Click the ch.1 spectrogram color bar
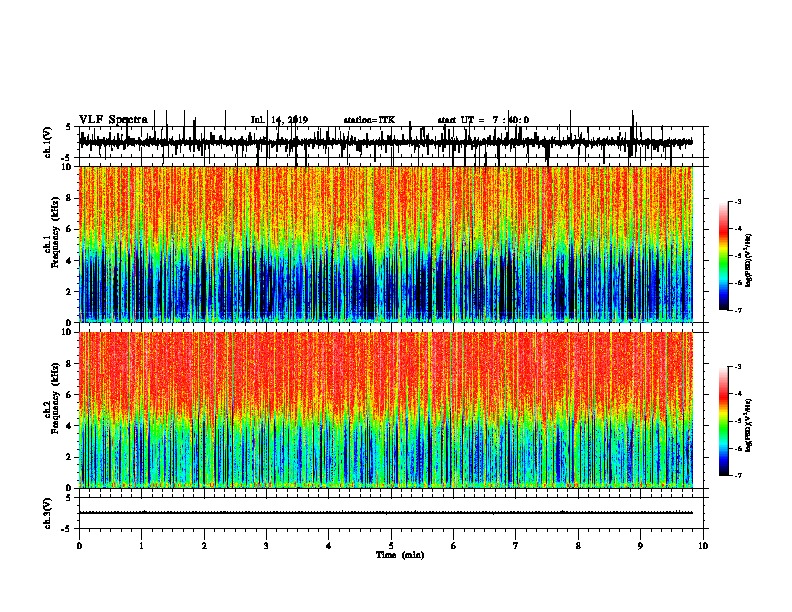This screenshot has width=792, height=612. pos(724,256)
